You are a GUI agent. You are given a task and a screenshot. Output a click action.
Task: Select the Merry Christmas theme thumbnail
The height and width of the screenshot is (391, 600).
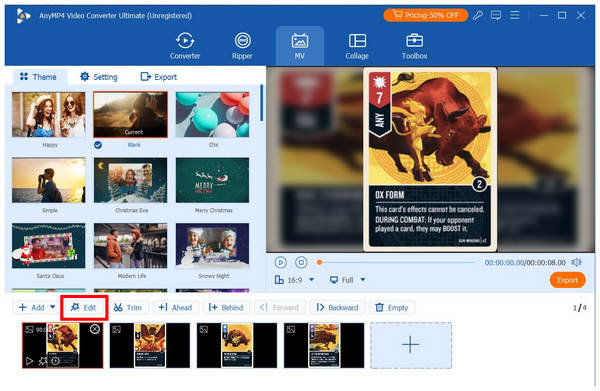pos(212,180)
